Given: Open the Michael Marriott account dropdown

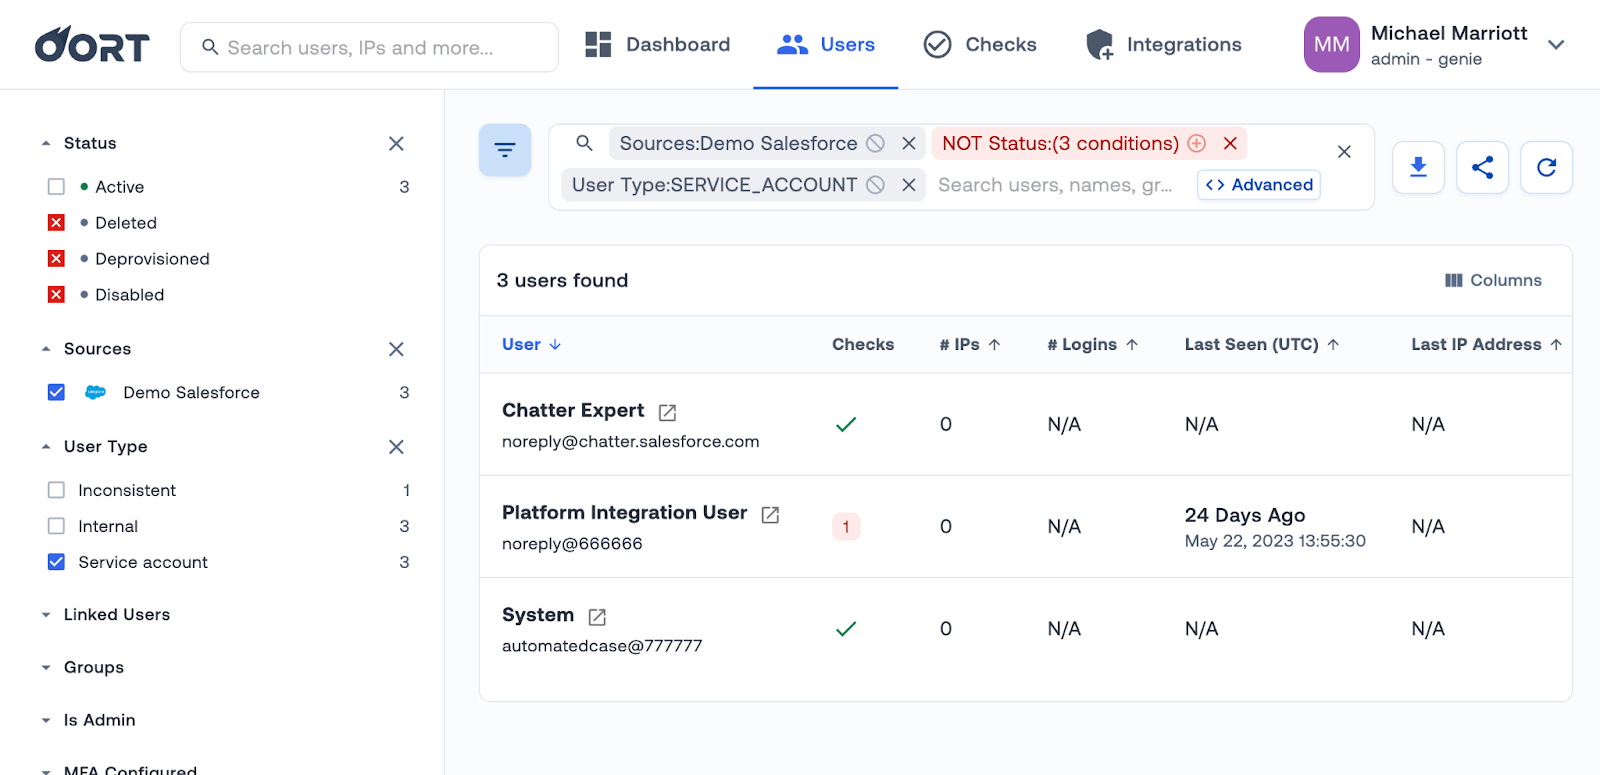Looking at the screenshot, I should pos(1555,45).
